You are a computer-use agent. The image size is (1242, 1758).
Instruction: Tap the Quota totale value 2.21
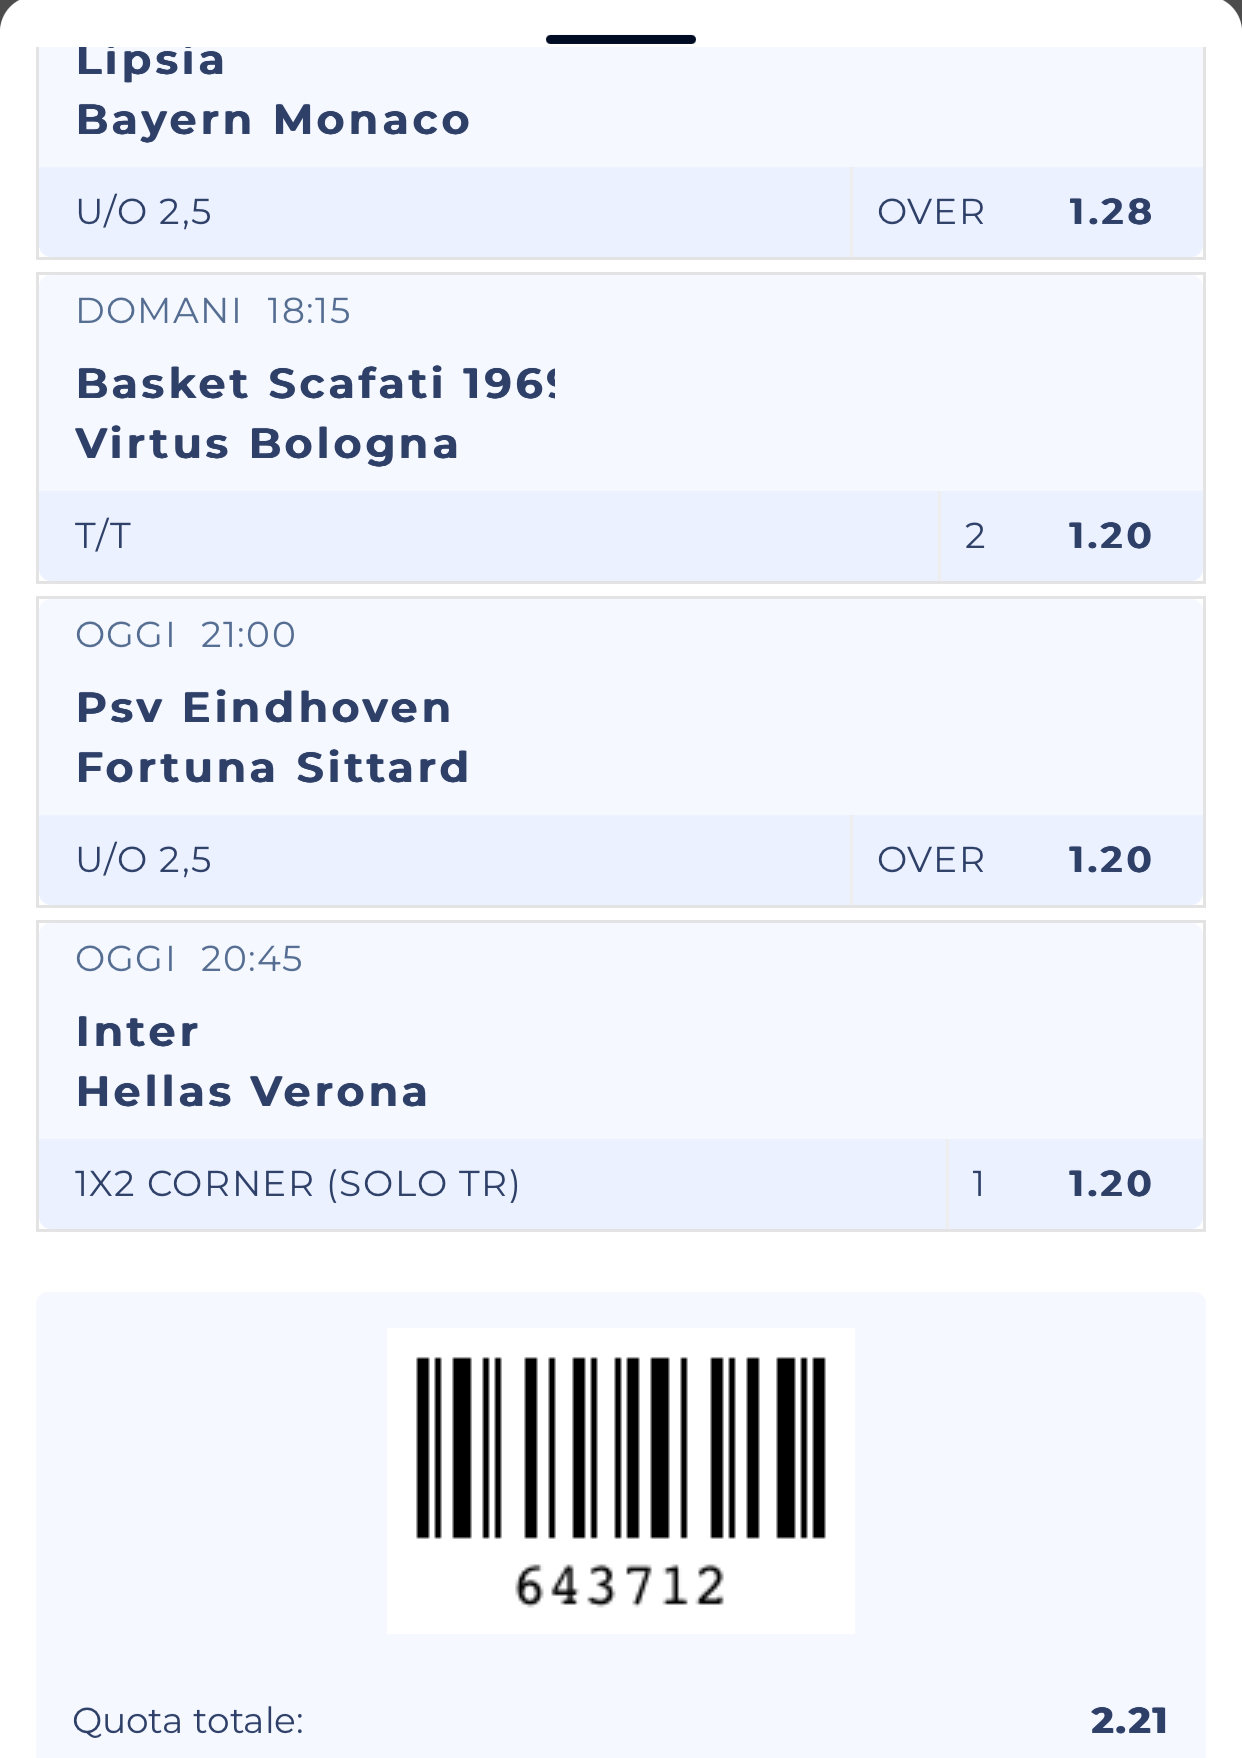coord(1129,1721)
